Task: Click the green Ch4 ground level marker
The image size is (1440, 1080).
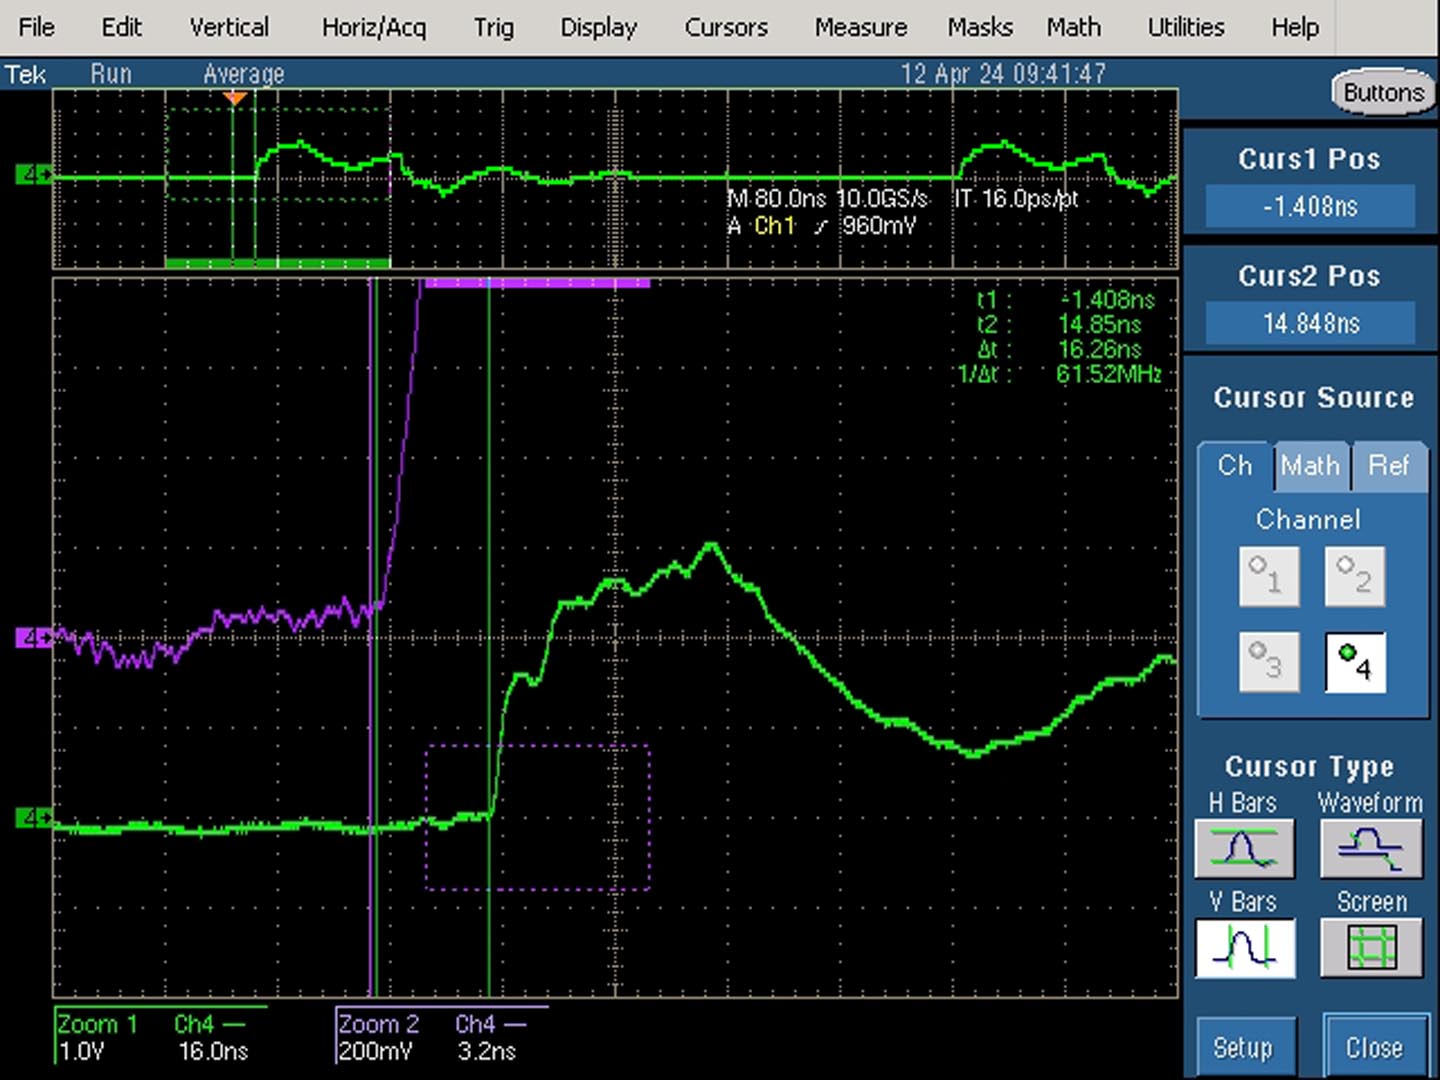Action: pos(32,818)
